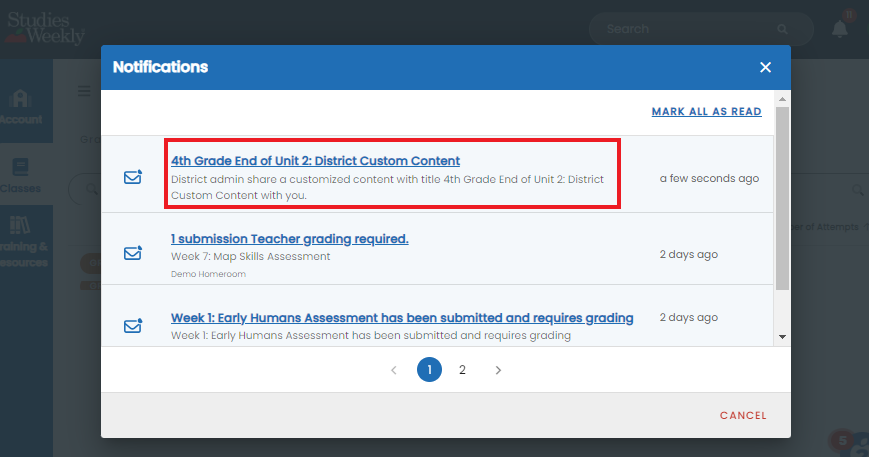This screenshot has height=457, width=869.
Task: Click 'Demo Homeroom' text
Action: 208,274
